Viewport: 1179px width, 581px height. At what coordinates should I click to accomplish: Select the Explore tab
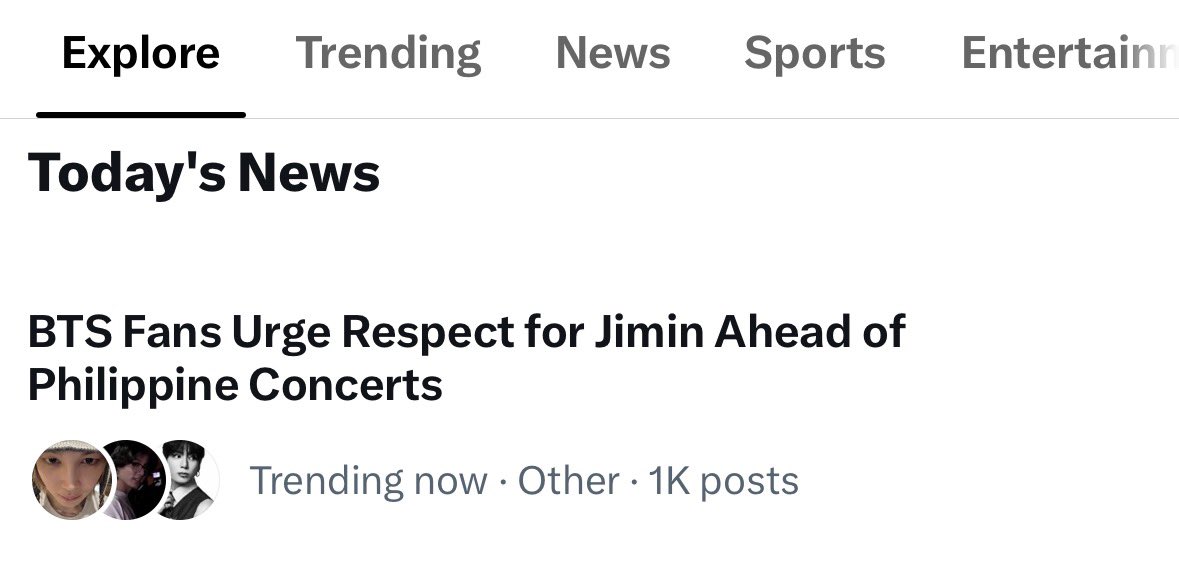[141, 53]
